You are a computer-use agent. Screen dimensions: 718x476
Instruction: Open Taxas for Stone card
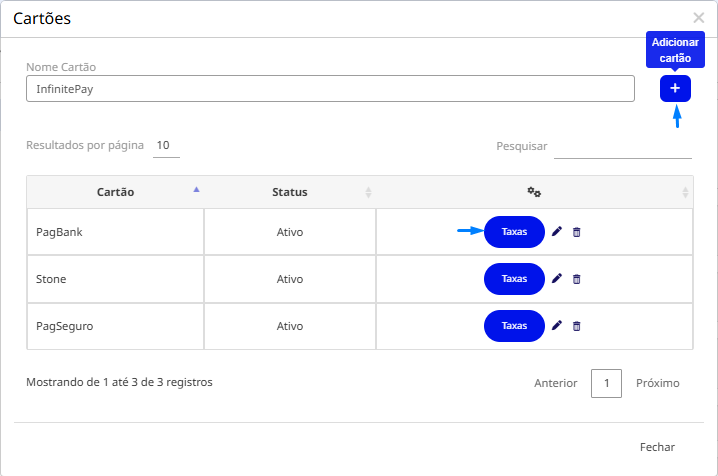pos(514,279)
